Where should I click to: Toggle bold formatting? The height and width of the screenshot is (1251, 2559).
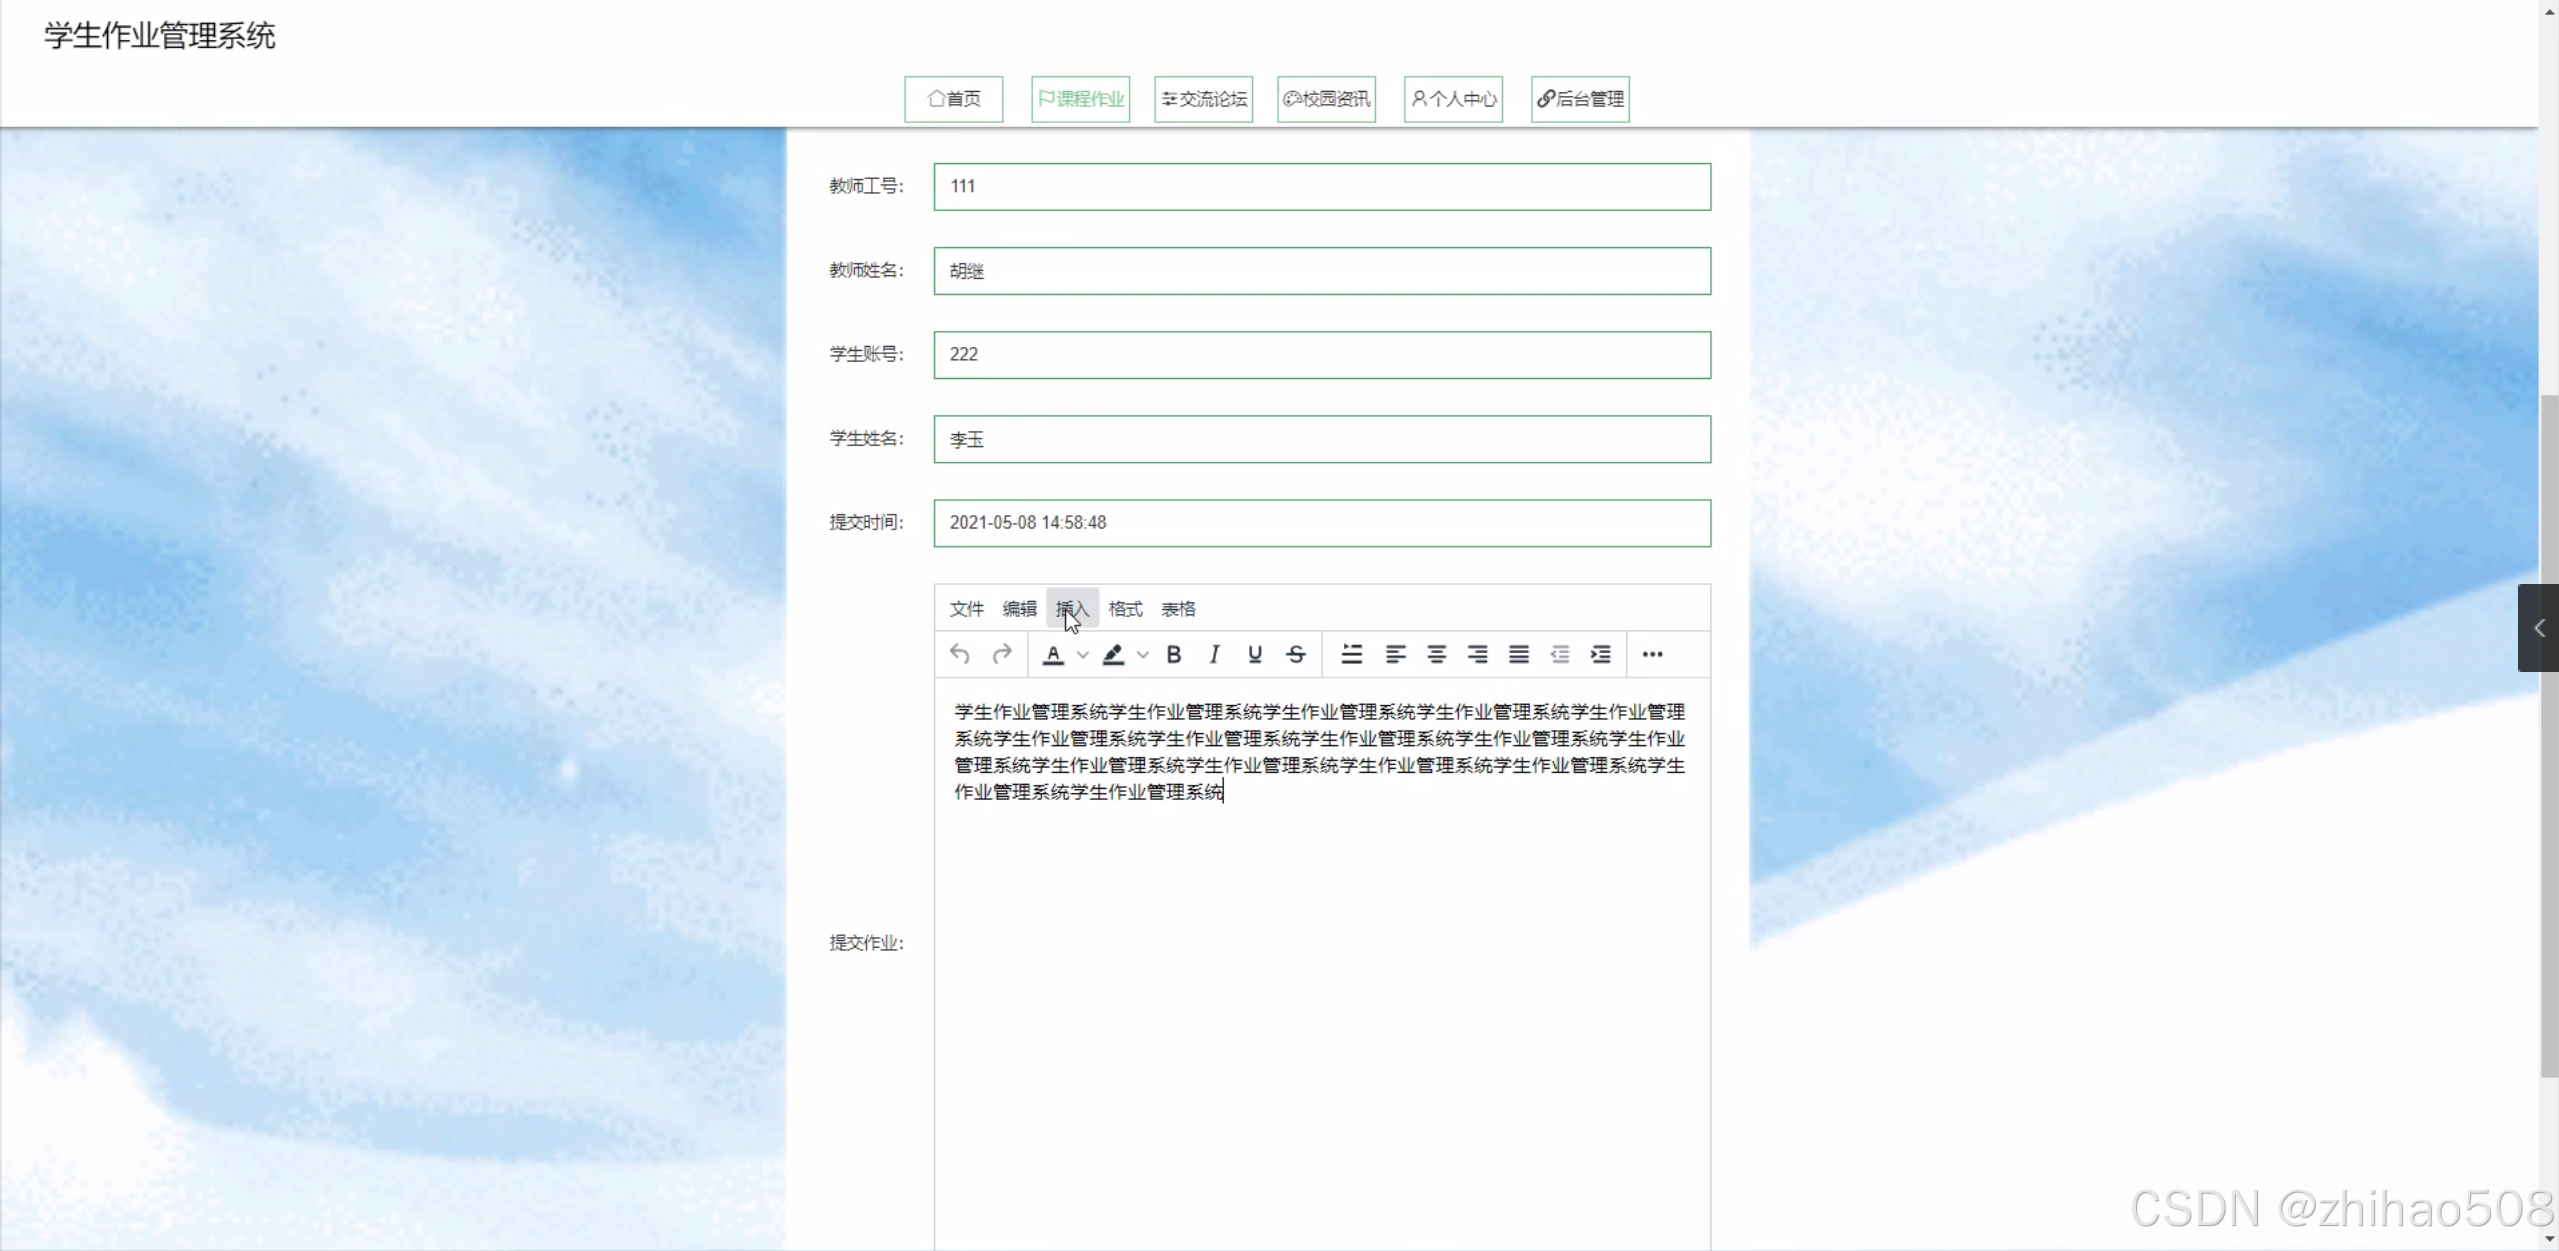tap(1174, 654)
